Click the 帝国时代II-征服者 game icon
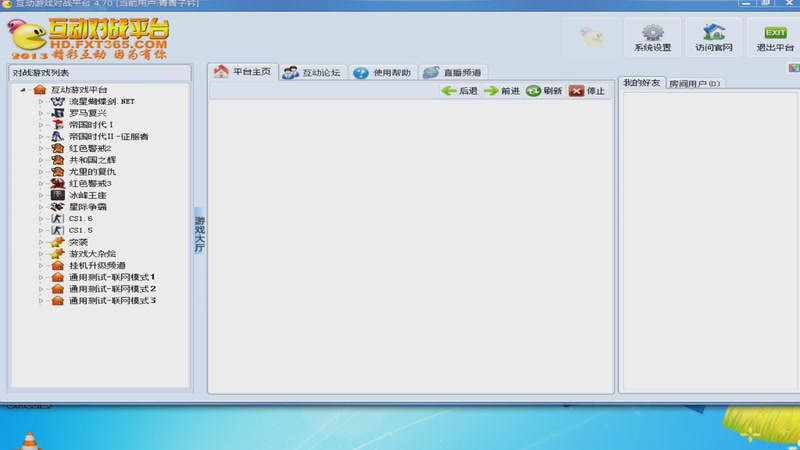Screen dimensions: 800x450 58,136
